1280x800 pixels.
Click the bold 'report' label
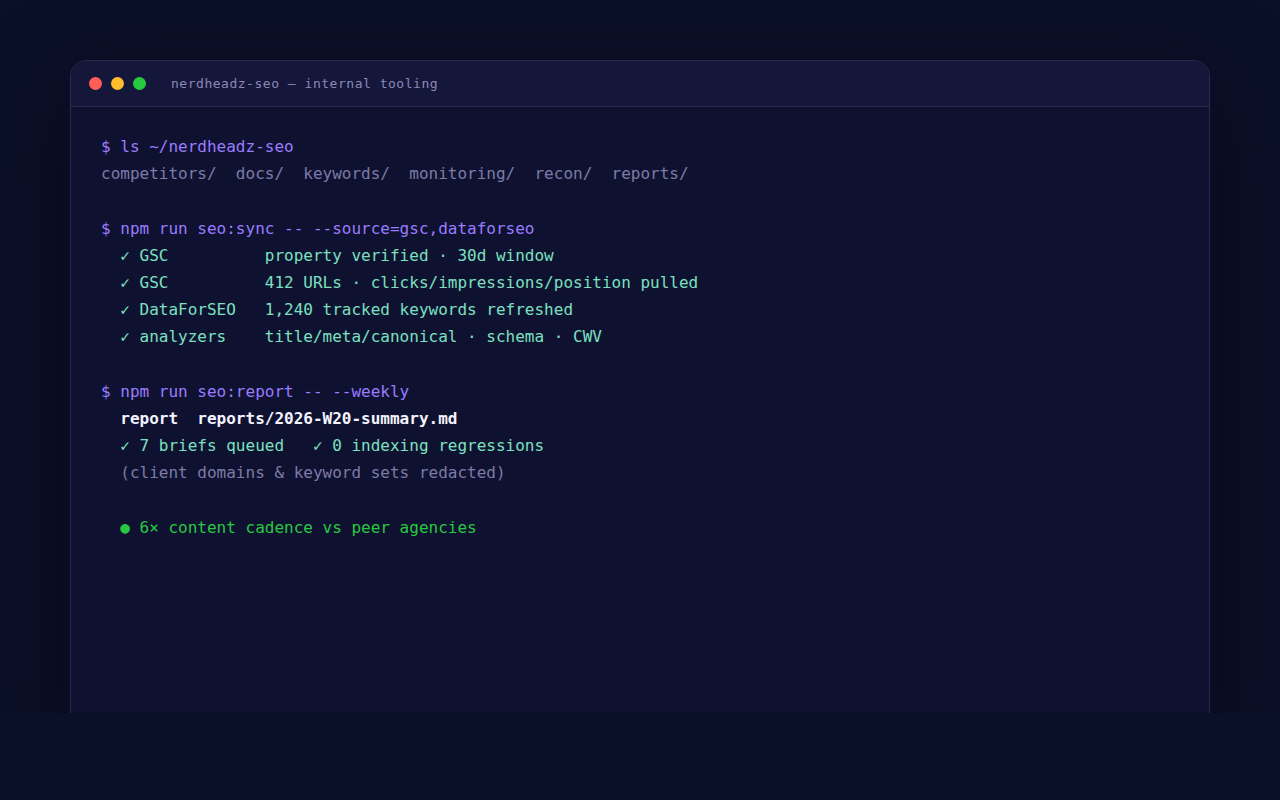pos(149,419)
